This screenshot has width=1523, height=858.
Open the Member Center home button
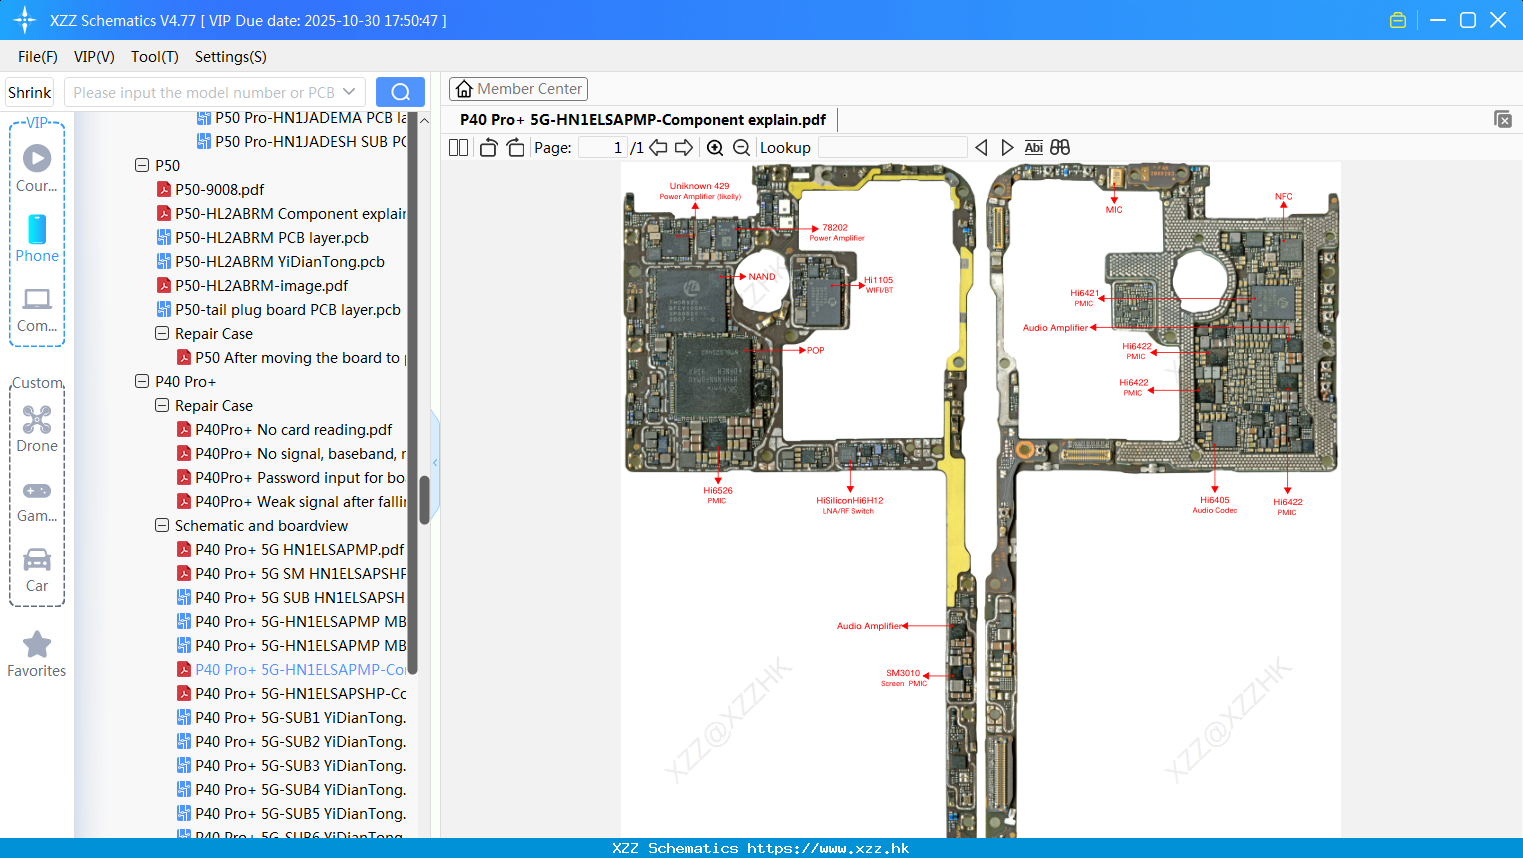click(x=518, y=89)
